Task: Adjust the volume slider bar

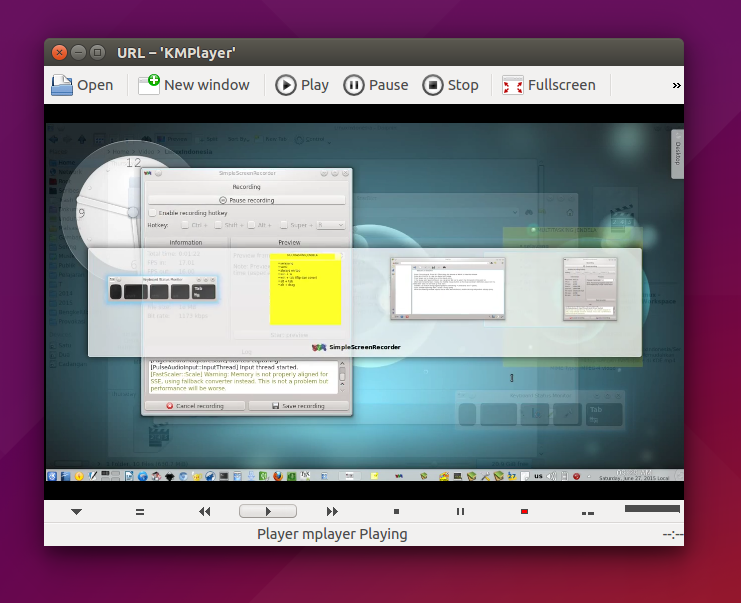Action: (652, 509)
